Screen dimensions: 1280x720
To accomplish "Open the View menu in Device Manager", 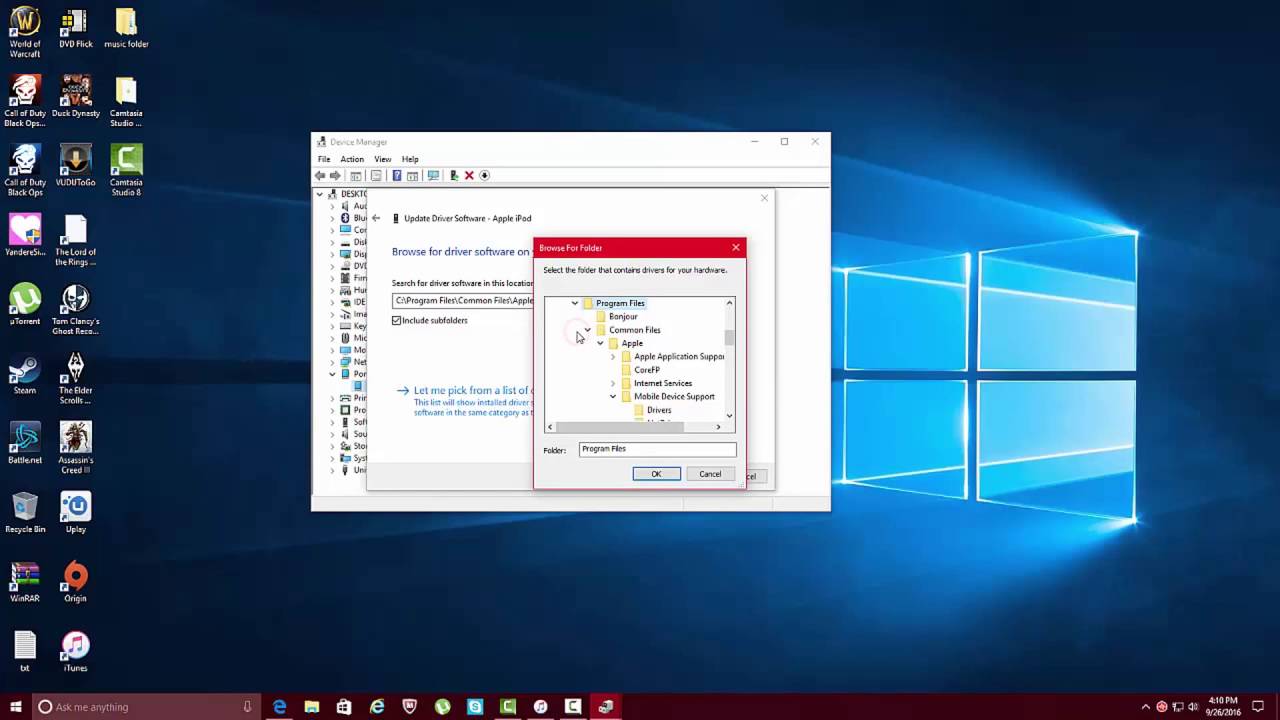I will (383, 159).
